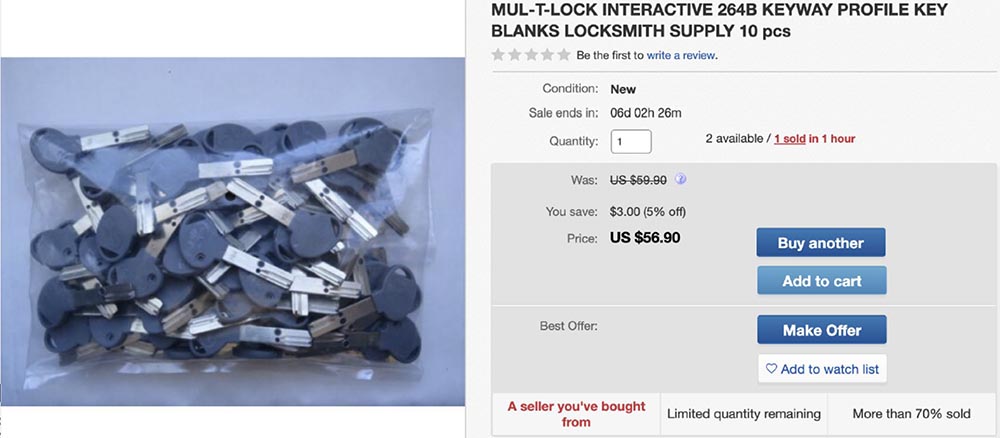This screenshot has width=1000, height=438.
Task: Click the second rating star
Action: point(515,55)
